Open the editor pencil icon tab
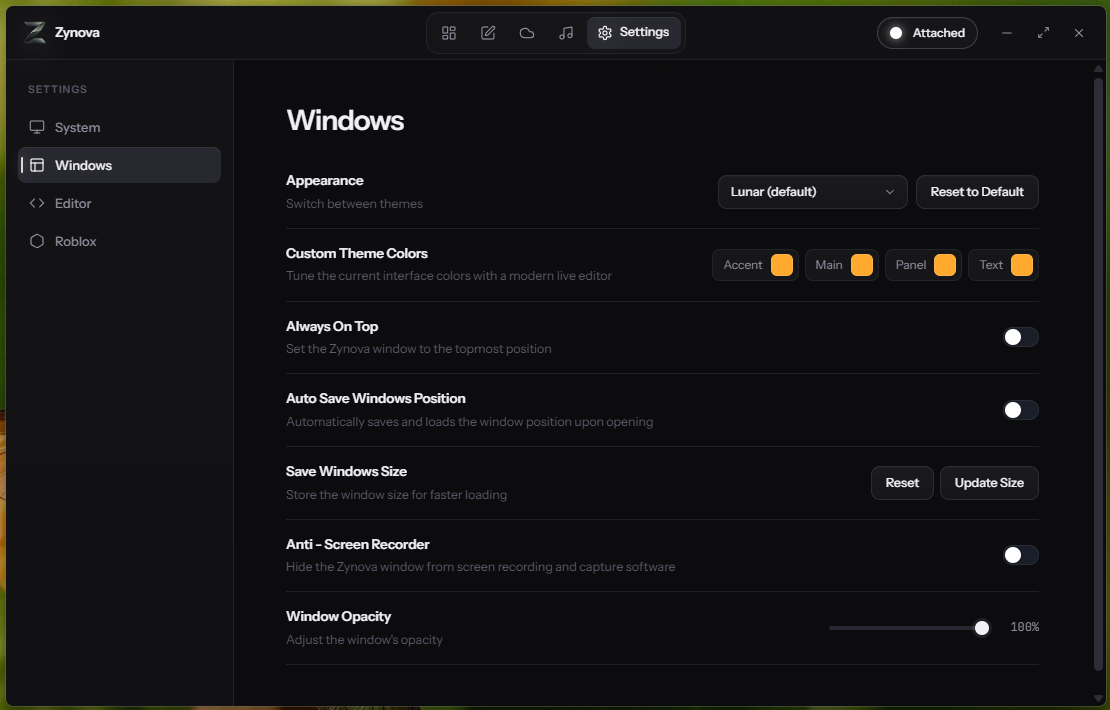This screenshot has height=710, width=1110. tap(488, 33)
